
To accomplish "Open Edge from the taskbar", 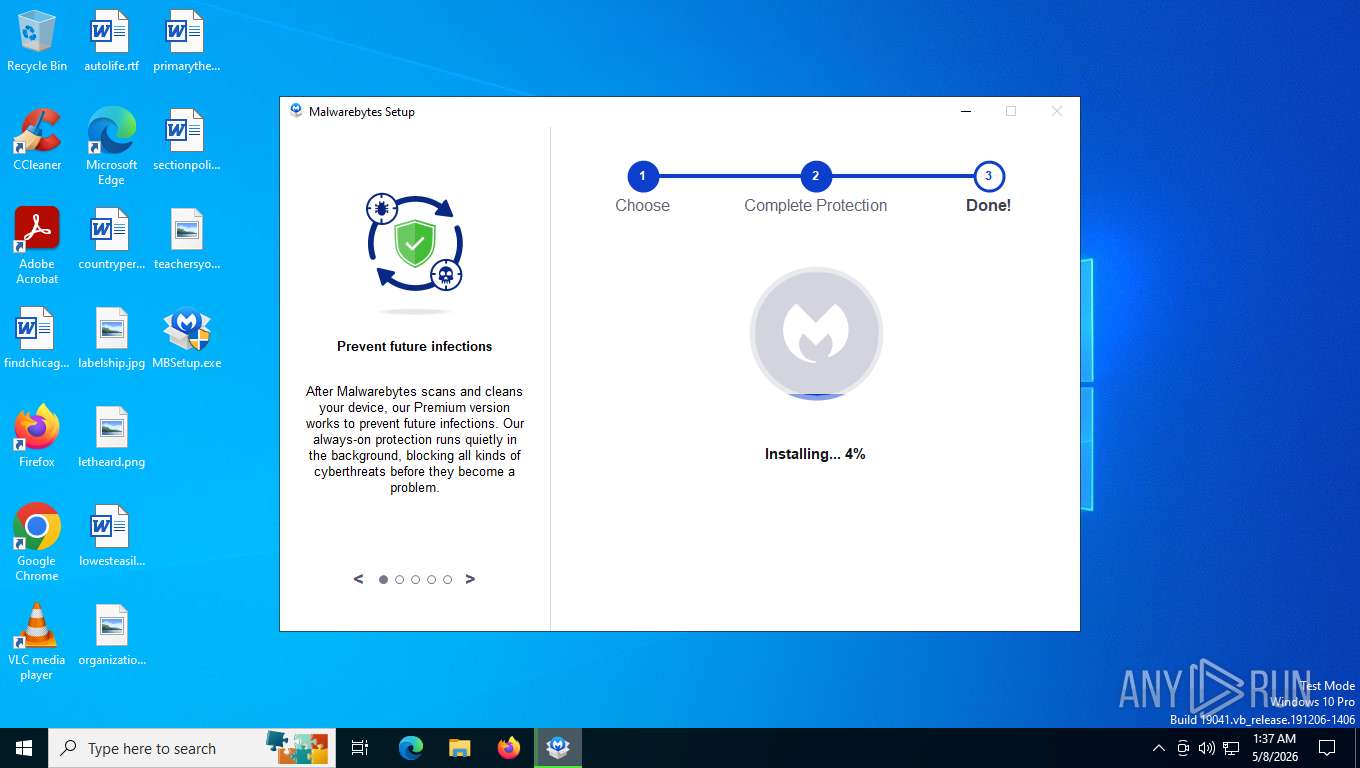I will click(x=411, y=748).
